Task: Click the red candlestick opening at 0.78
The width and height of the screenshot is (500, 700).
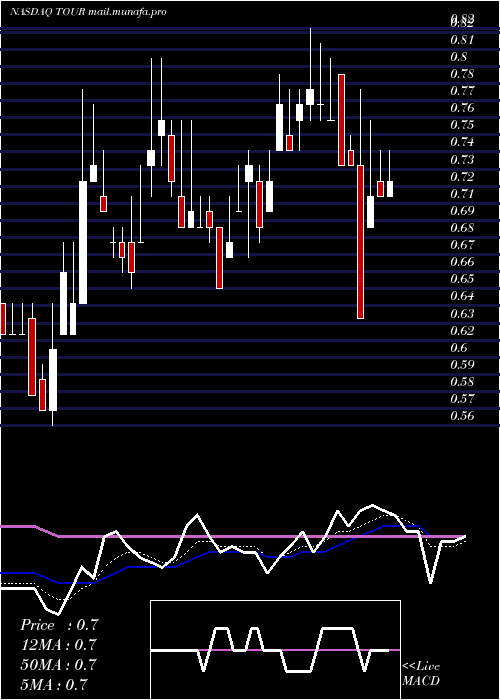Action: click(341, 120)
